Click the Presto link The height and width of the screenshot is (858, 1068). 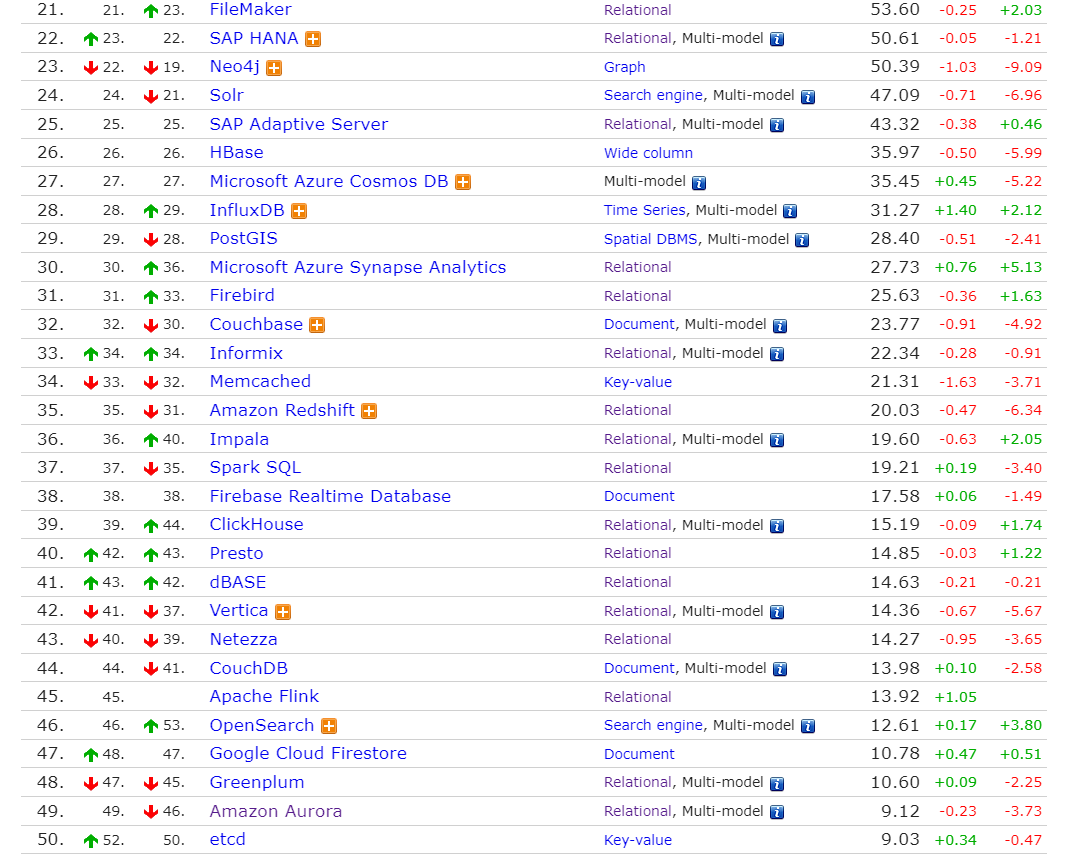(x=236, y=554)
